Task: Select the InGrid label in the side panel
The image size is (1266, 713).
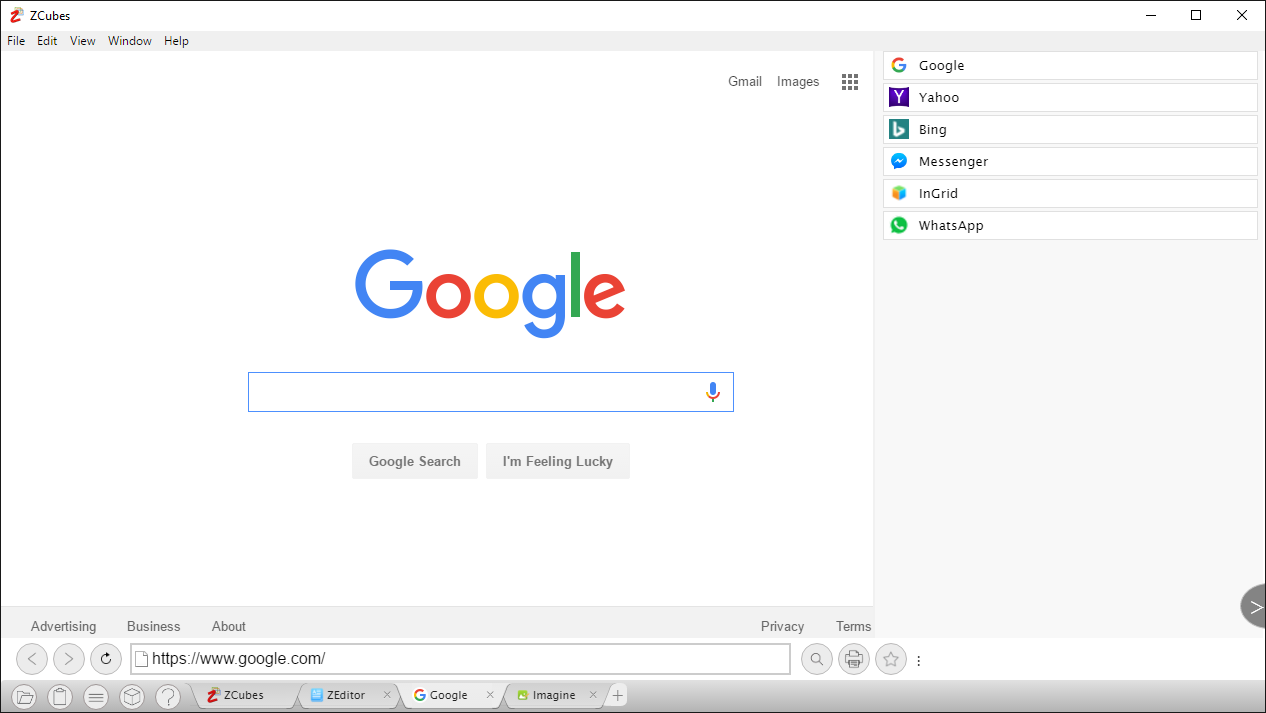Action: point(939,193)
